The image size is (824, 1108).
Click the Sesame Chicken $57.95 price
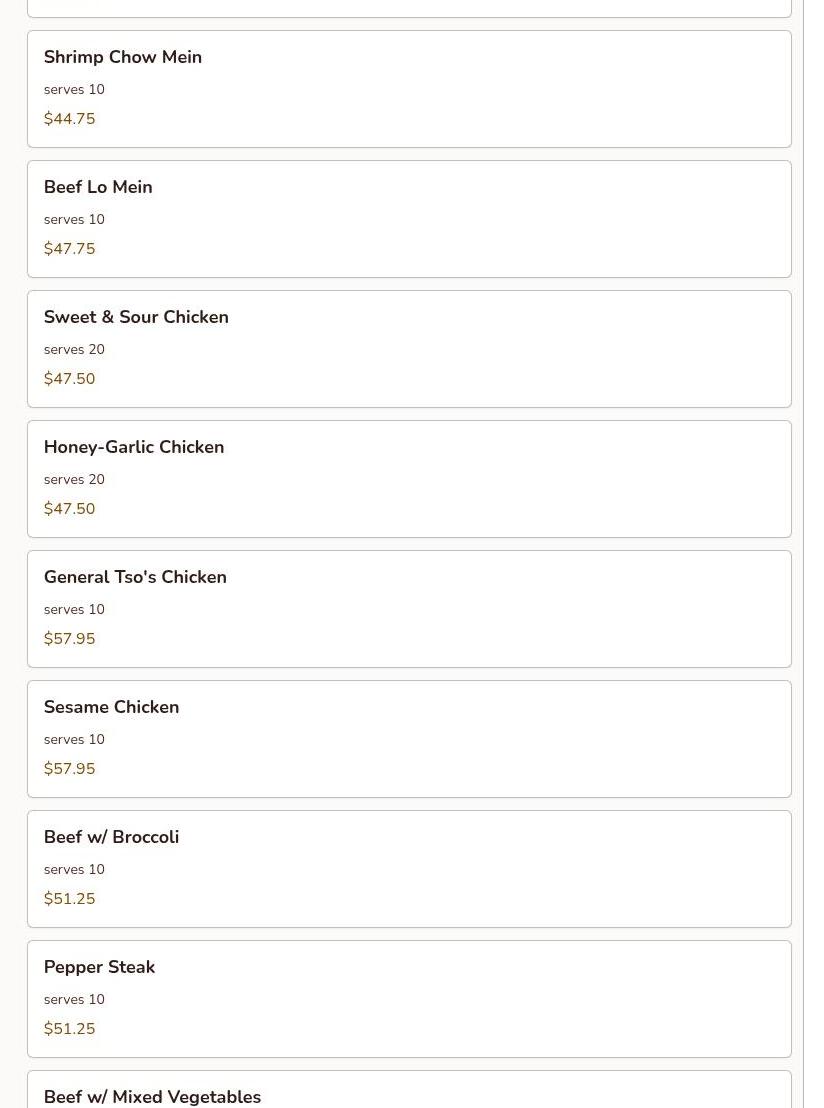(69, 769)
